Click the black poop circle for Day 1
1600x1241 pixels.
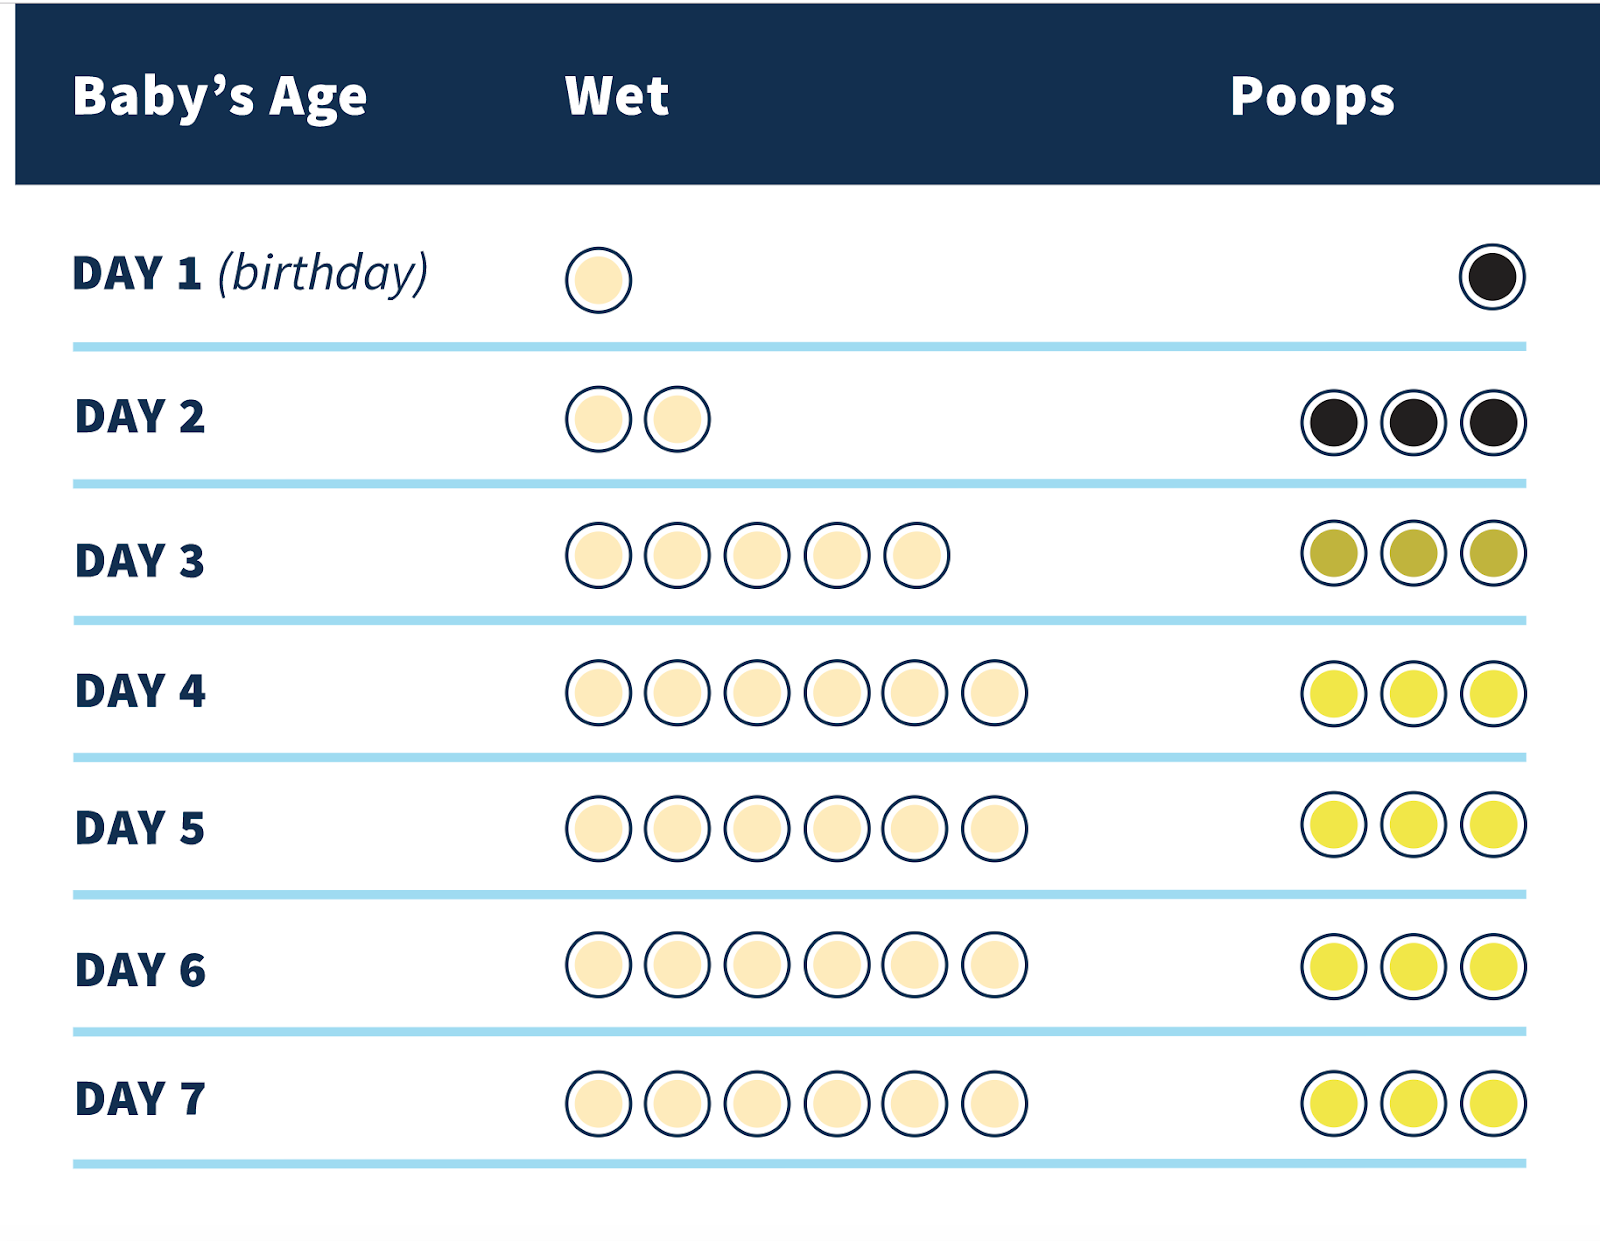tap(1492, 277)
